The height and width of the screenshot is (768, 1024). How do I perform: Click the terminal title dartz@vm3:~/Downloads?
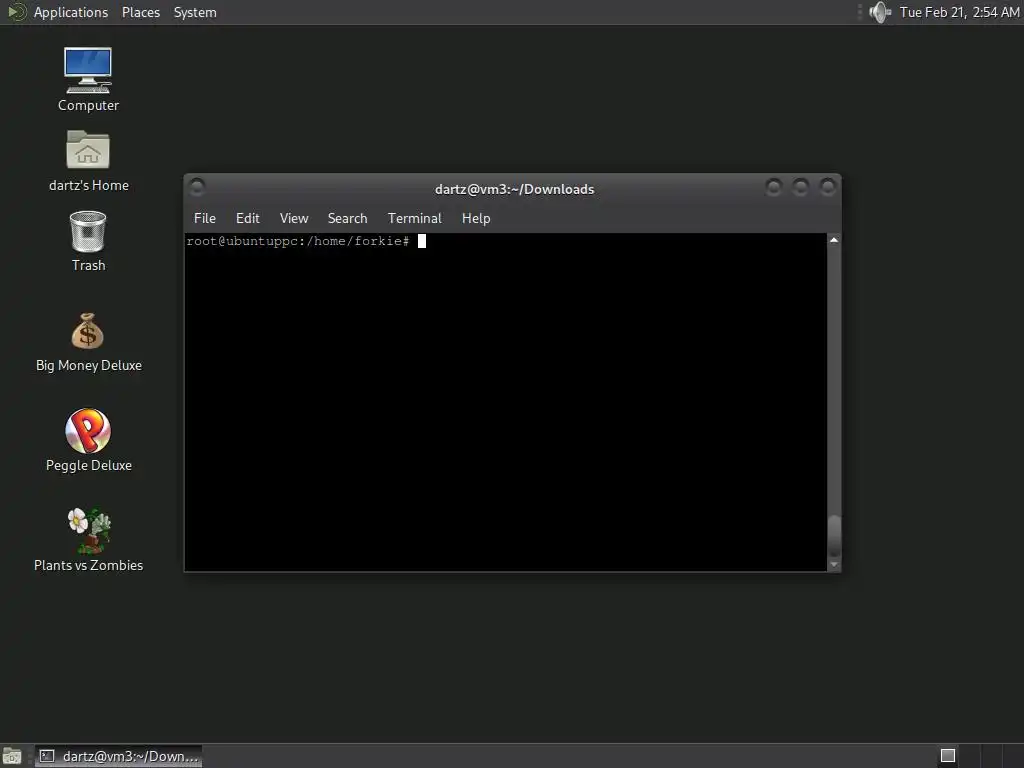point(515,189)
